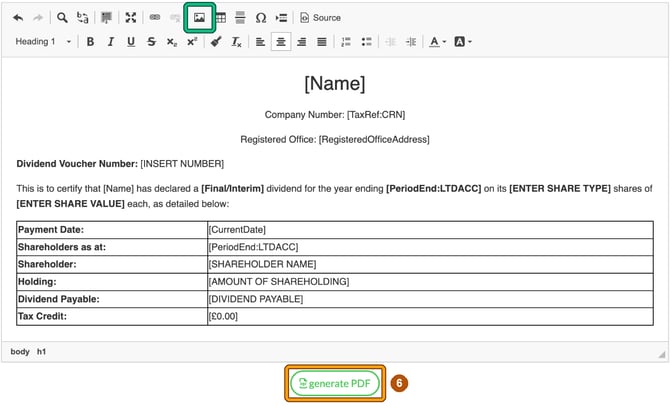This screenshot has width=670, height=406.
Task: Click the [SHAREHOLDER NAME] table cell
Action: pos(430,265)
